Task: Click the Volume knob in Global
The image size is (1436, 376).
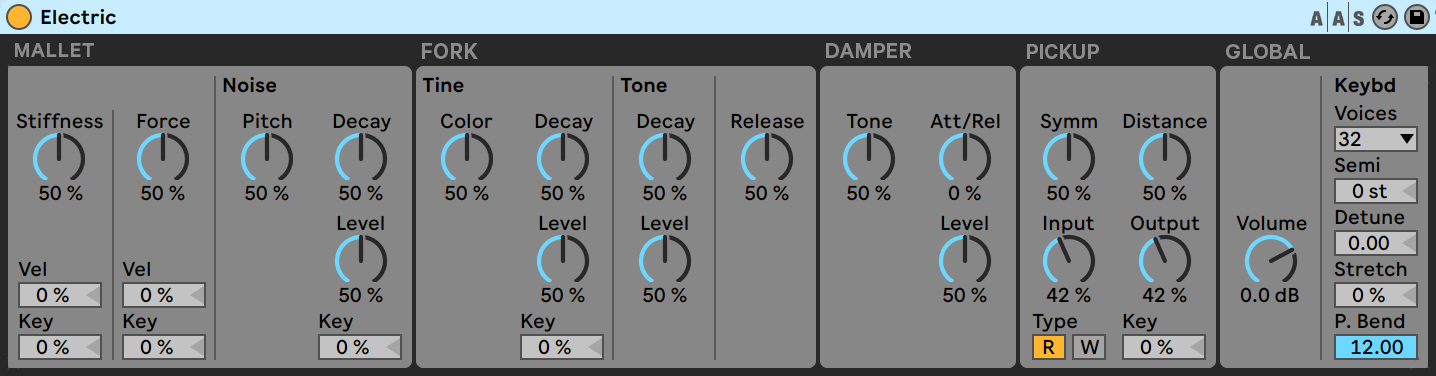Action: (1271, 261)
